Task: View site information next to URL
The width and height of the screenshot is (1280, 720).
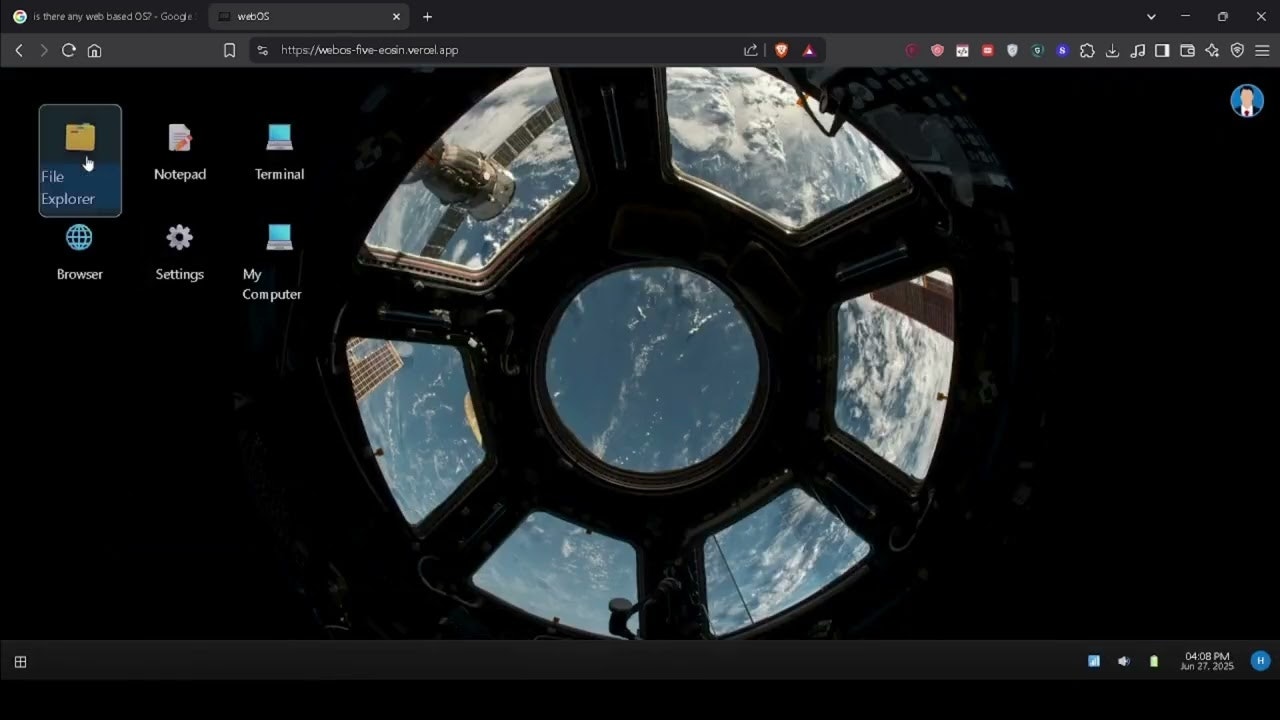Action: pyautogui.click(x=262, y=50)
